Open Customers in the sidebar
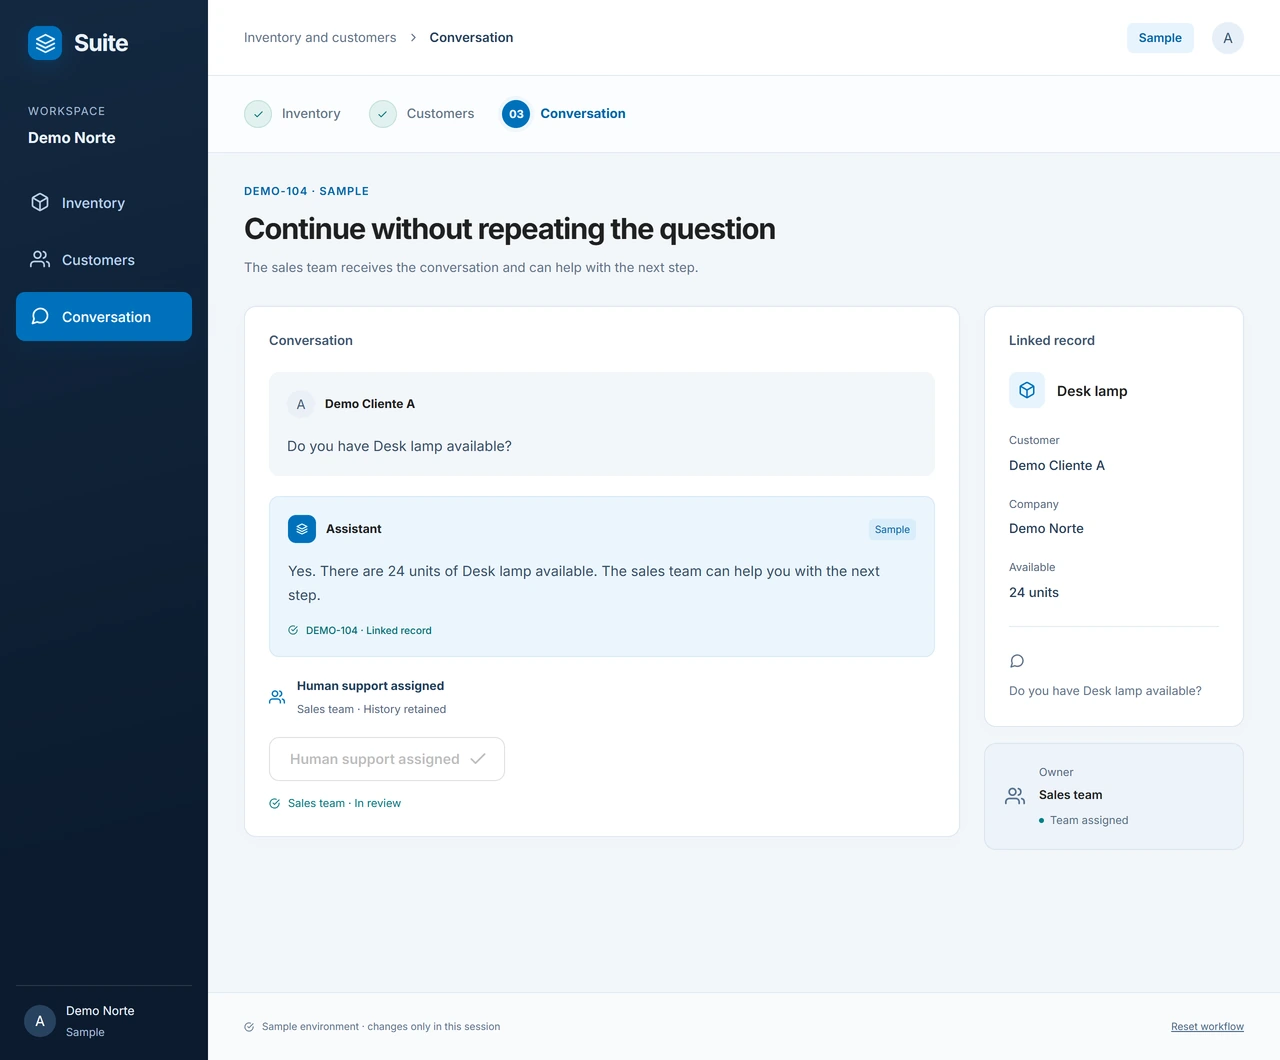Image resolution: width=1280 pixels, height=1060 pixels. point(104,260)
